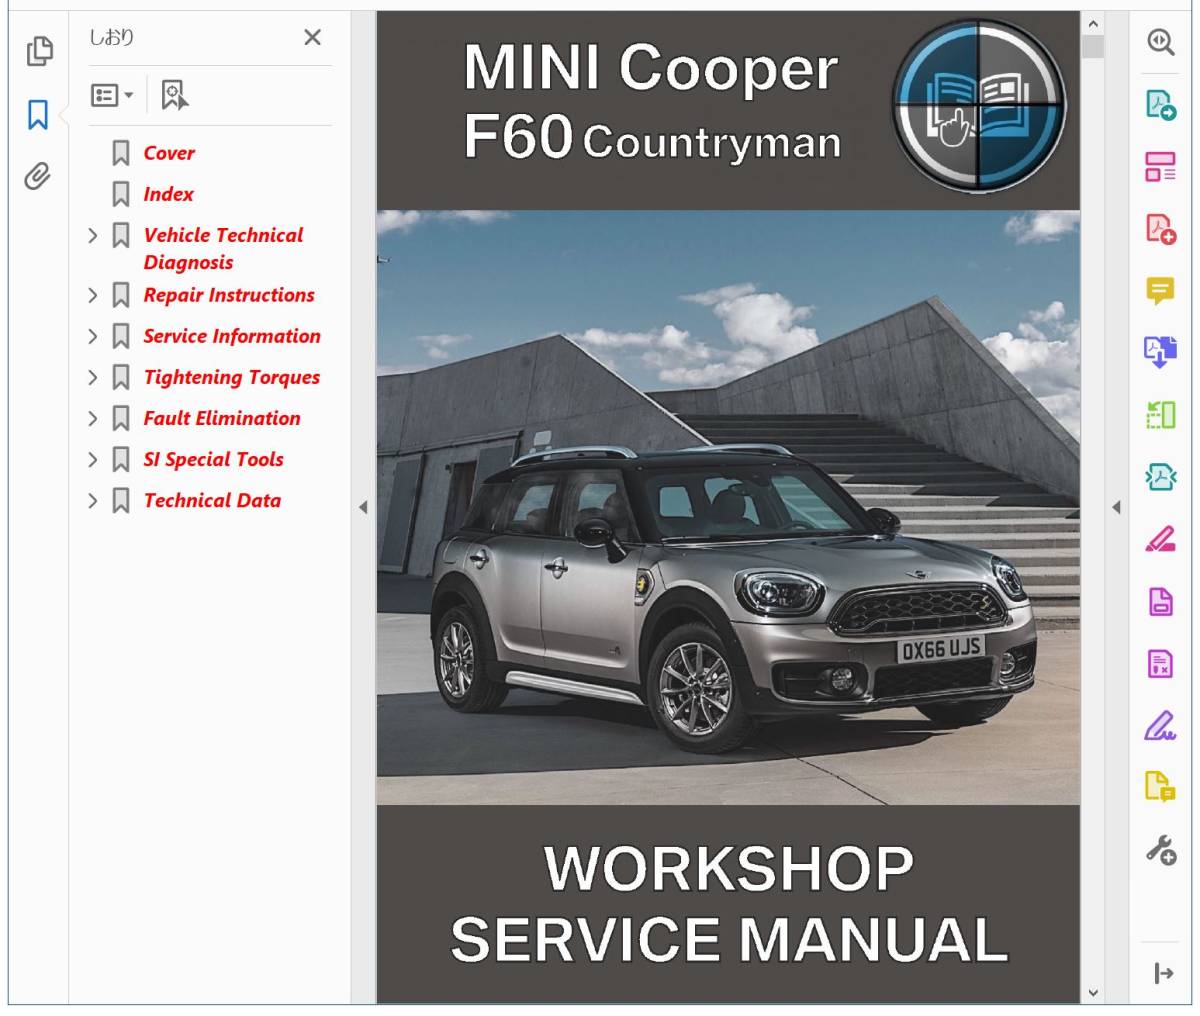
Task: Open the Compress PDF tool
Action: pyautogui.click(x=1160, y=477)
